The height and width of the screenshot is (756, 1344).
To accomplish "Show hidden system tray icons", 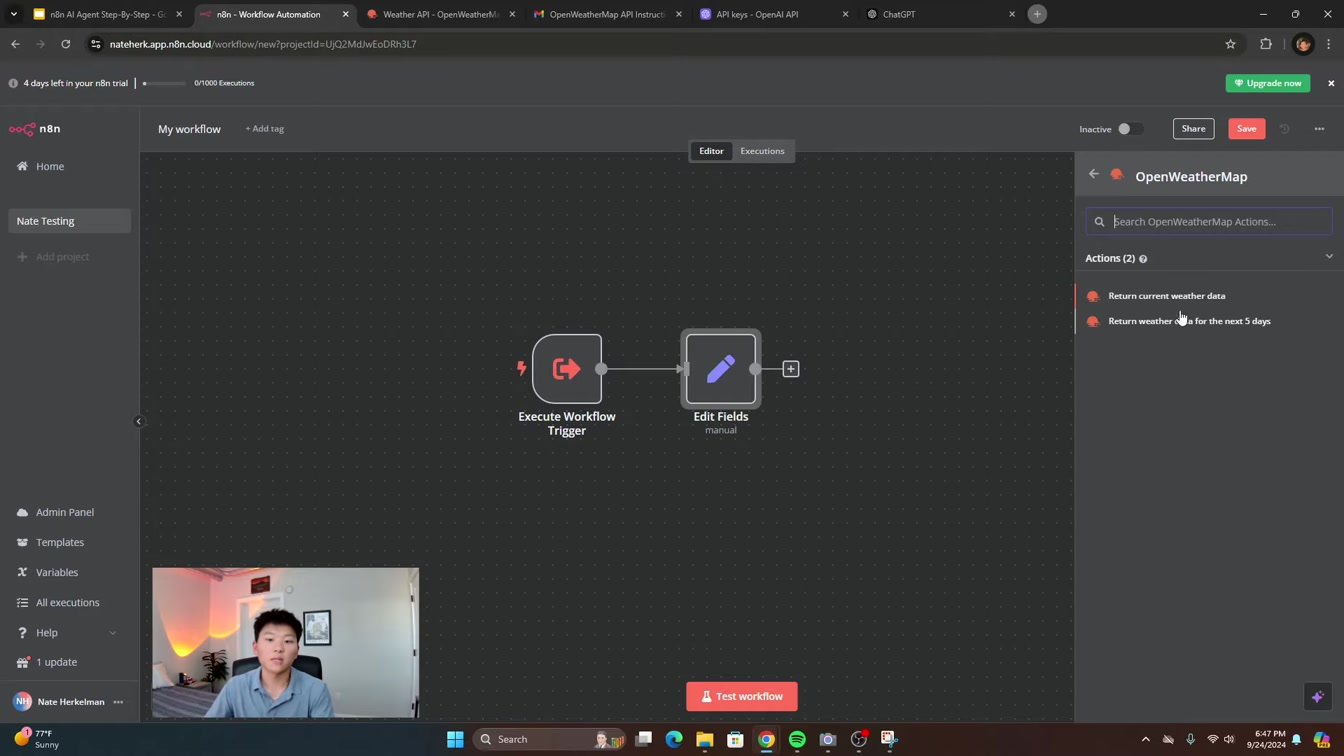I will 1145,739.
